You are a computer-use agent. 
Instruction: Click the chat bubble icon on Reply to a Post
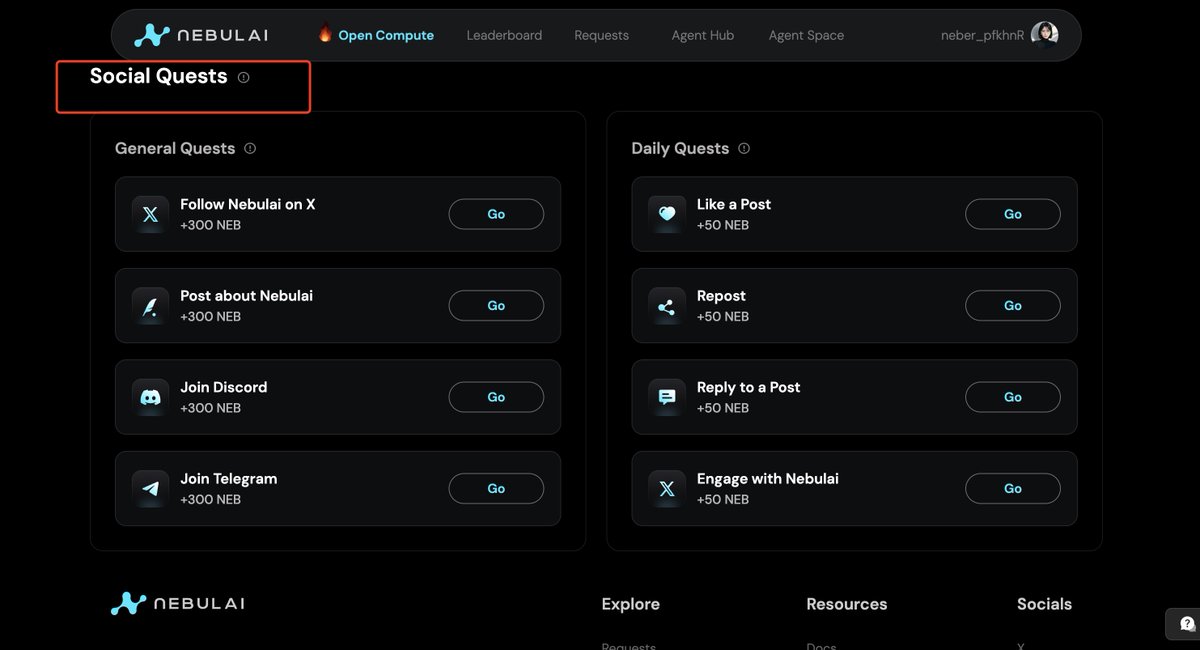tap(667, 397)
